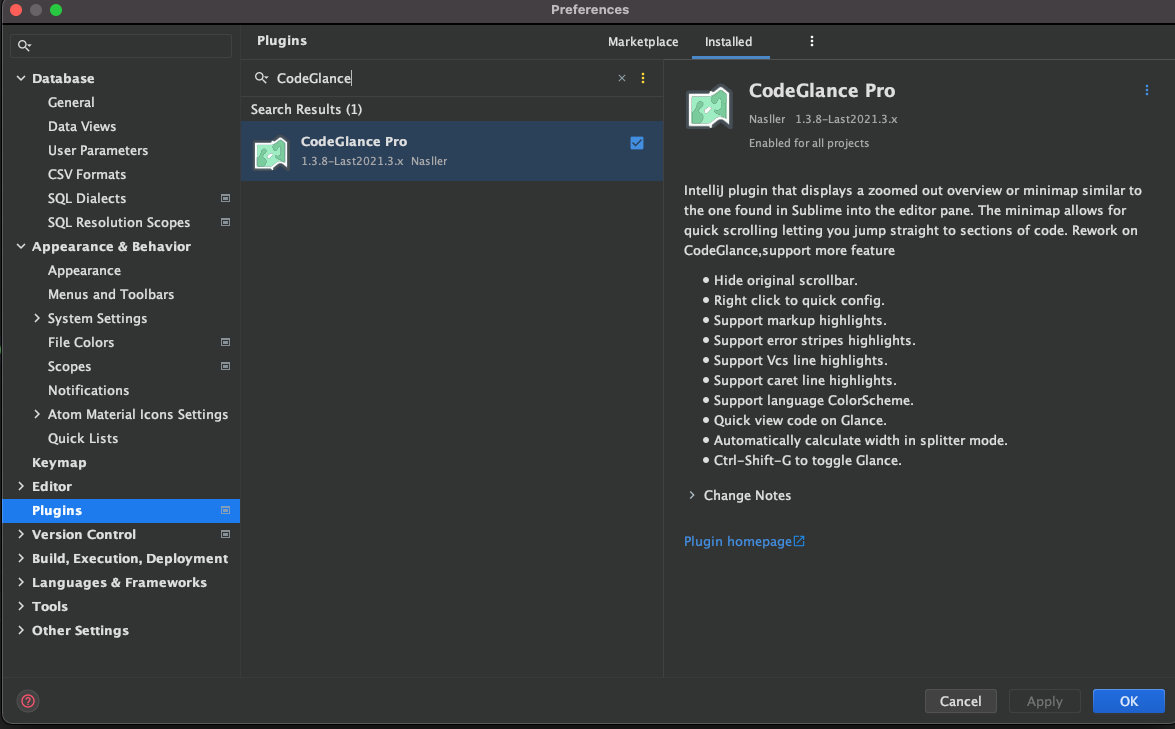Collapse the Database tree section
The height and width of the screenshot is (729, 1175).
click(21, 78)
